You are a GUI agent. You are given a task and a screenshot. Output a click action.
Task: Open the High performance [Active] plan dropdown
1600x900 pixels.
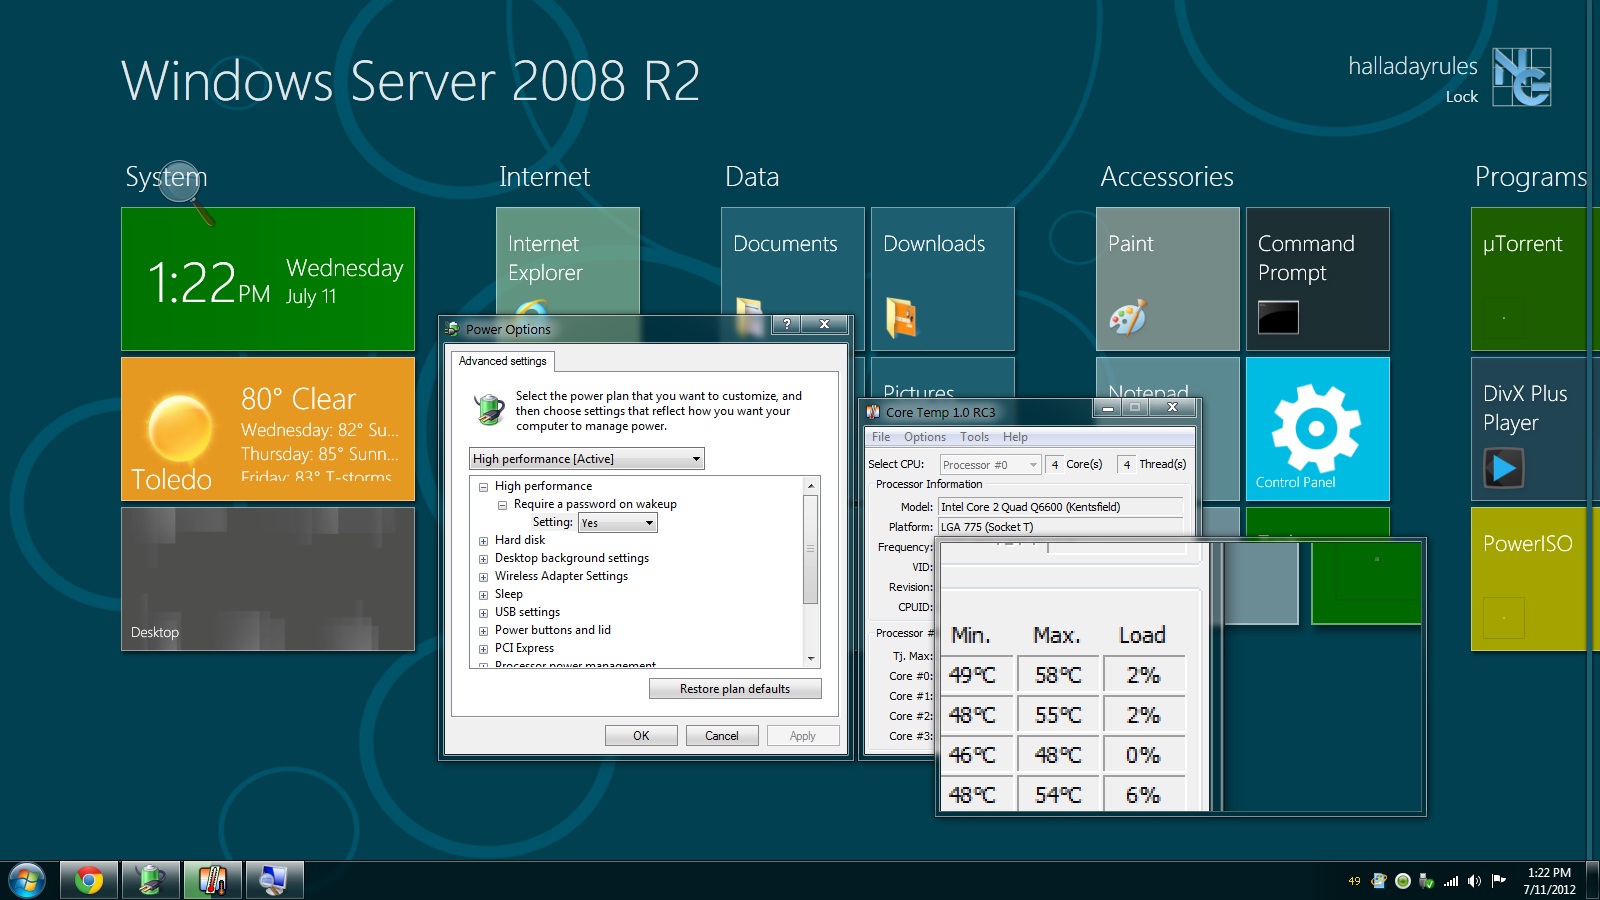click(x=587, y=459)
